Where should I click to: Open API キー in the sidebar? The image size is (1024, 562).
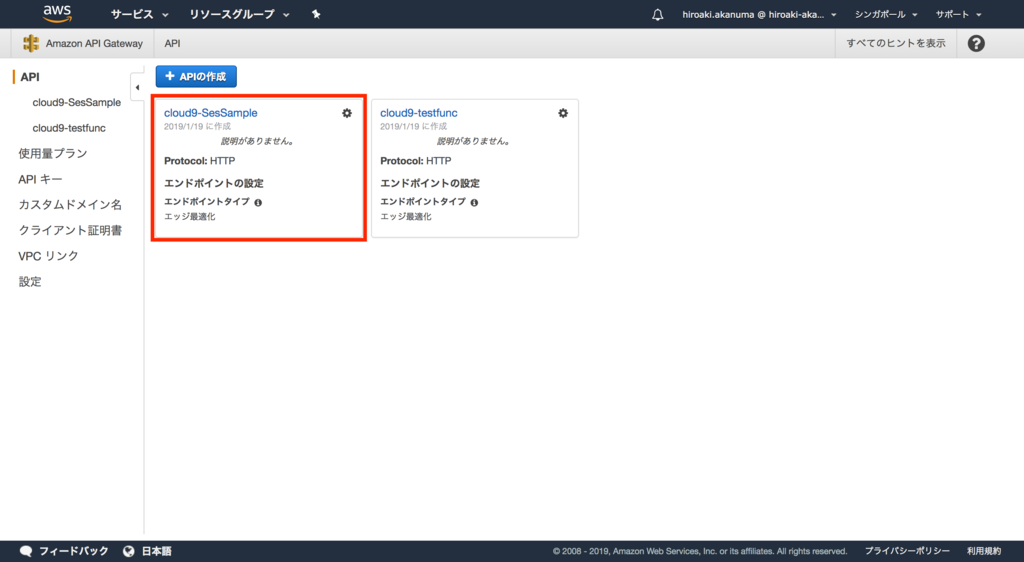40,179
